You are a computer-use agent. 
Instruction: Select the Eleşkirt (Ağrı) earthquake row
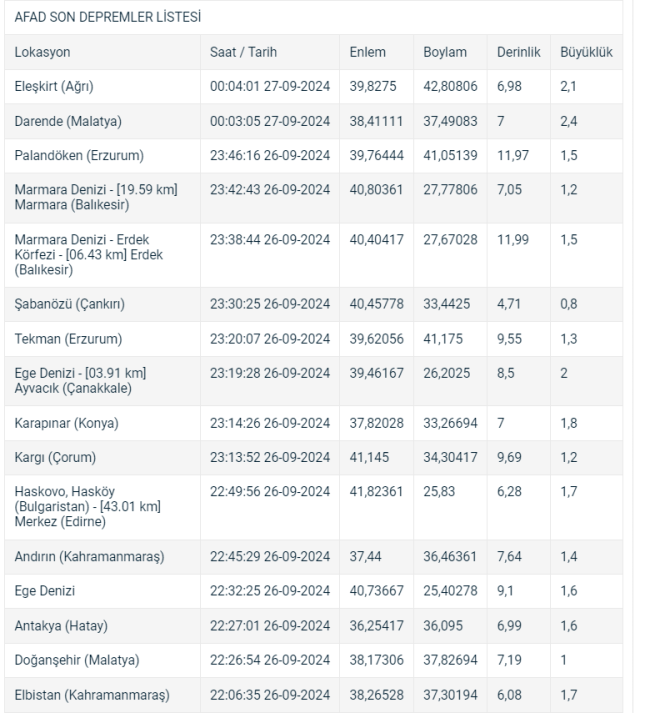313,86
